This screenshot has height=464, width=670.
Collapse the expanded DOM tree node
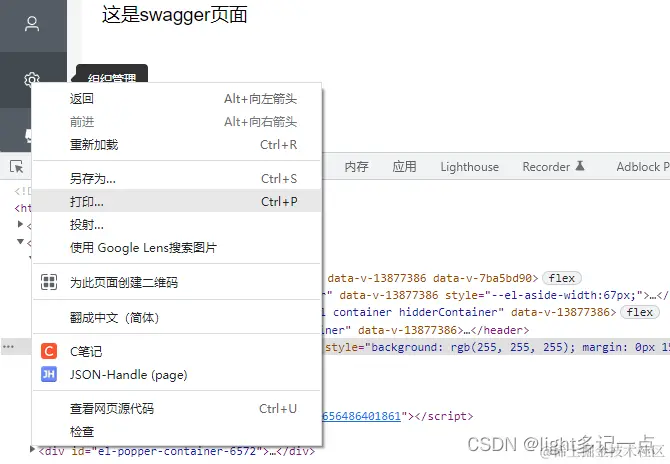(20, 241)
